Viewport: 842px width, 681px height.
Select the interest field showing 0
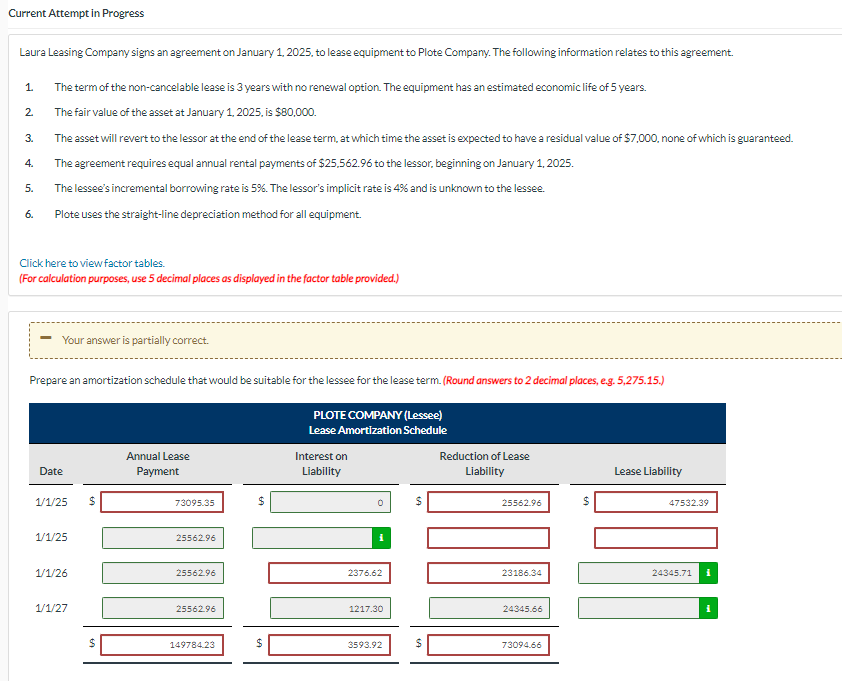[x=330, y=502]
